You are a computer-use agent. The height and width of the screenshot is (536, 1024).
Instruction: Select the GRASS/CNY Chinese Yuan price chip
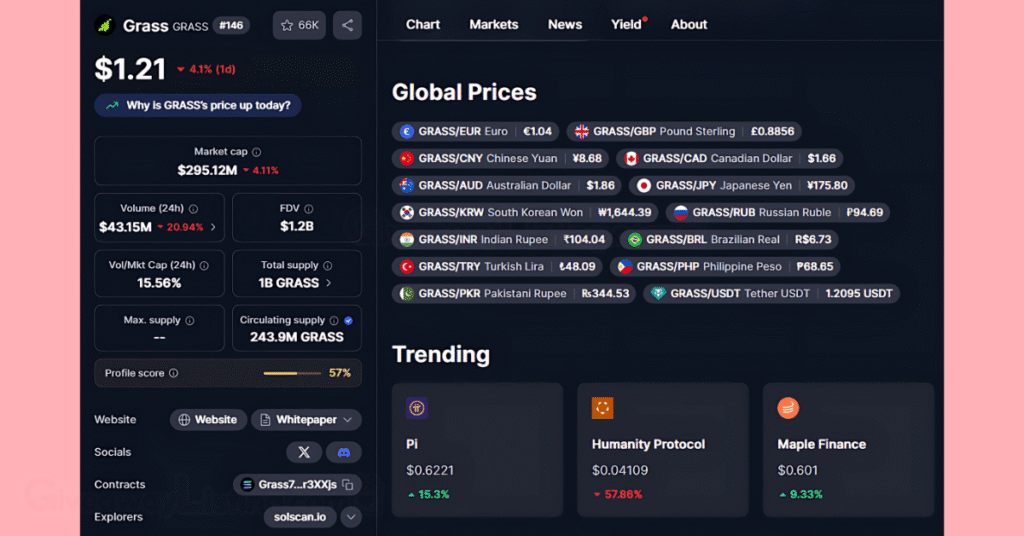pos(500,159)
